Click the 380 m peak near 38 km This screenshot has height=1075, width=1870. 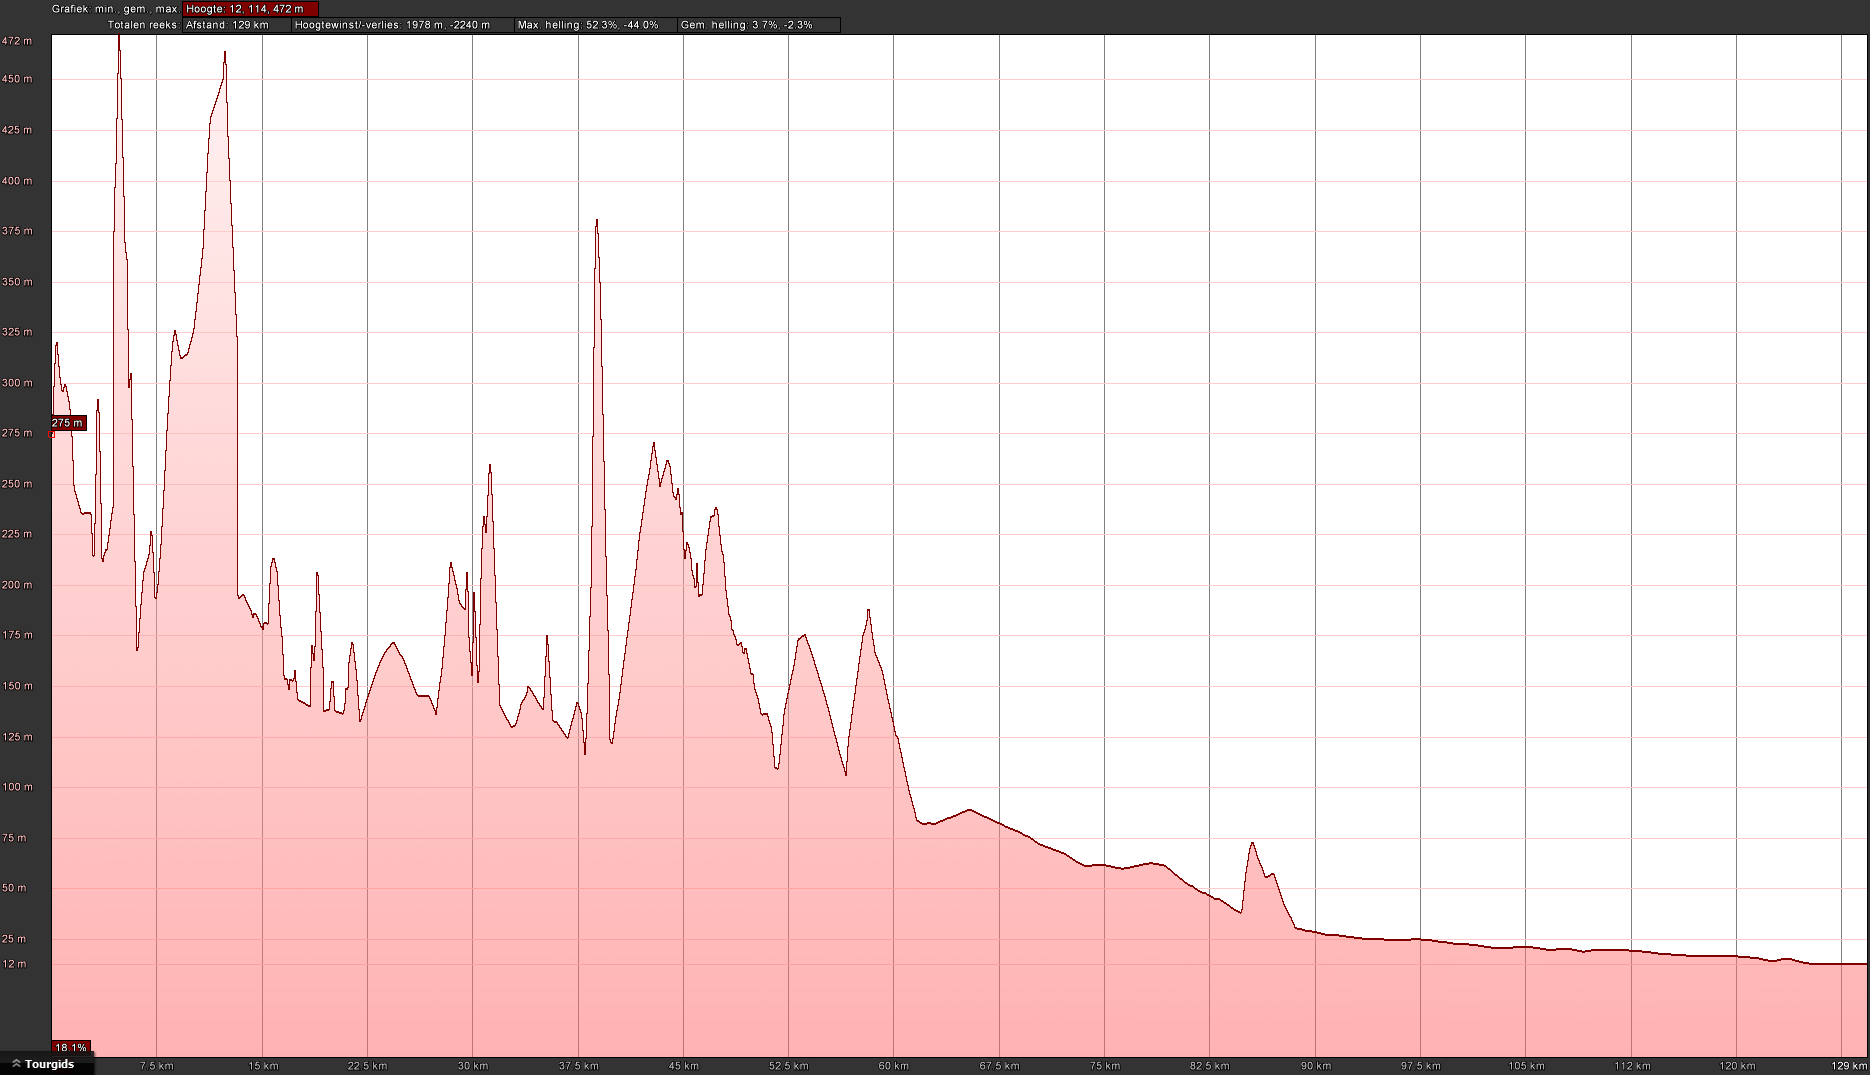tap(596, 221)
